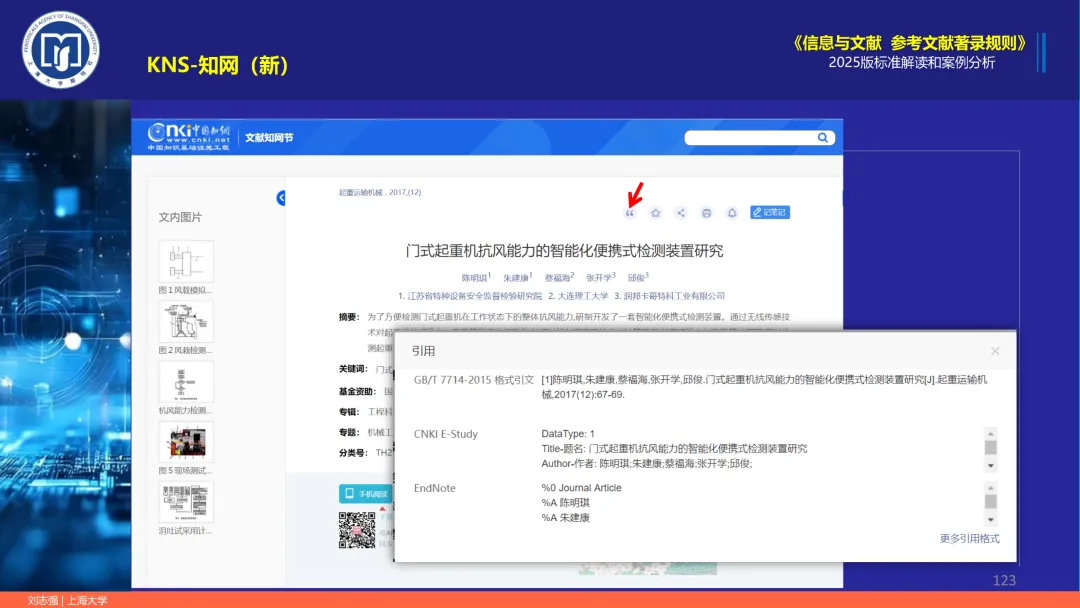Click the article title 门式起重机抗风能力
Viewport: 1080px width, 608px height.
pyautogui.click(x=564, y=251)
